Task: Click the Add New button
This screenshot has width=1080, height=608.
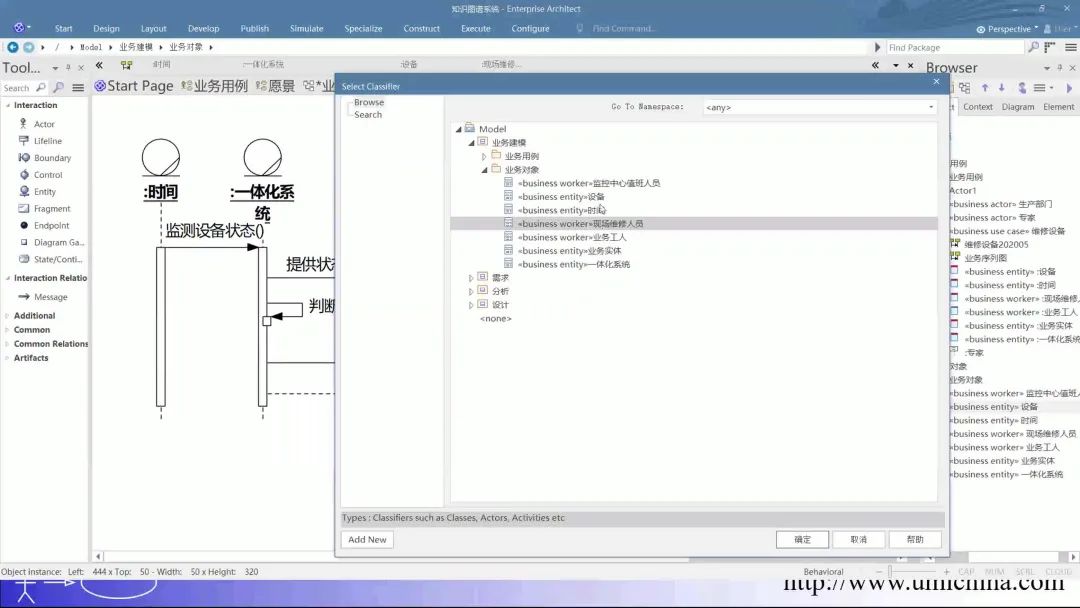Action: (x=367, y=539)
